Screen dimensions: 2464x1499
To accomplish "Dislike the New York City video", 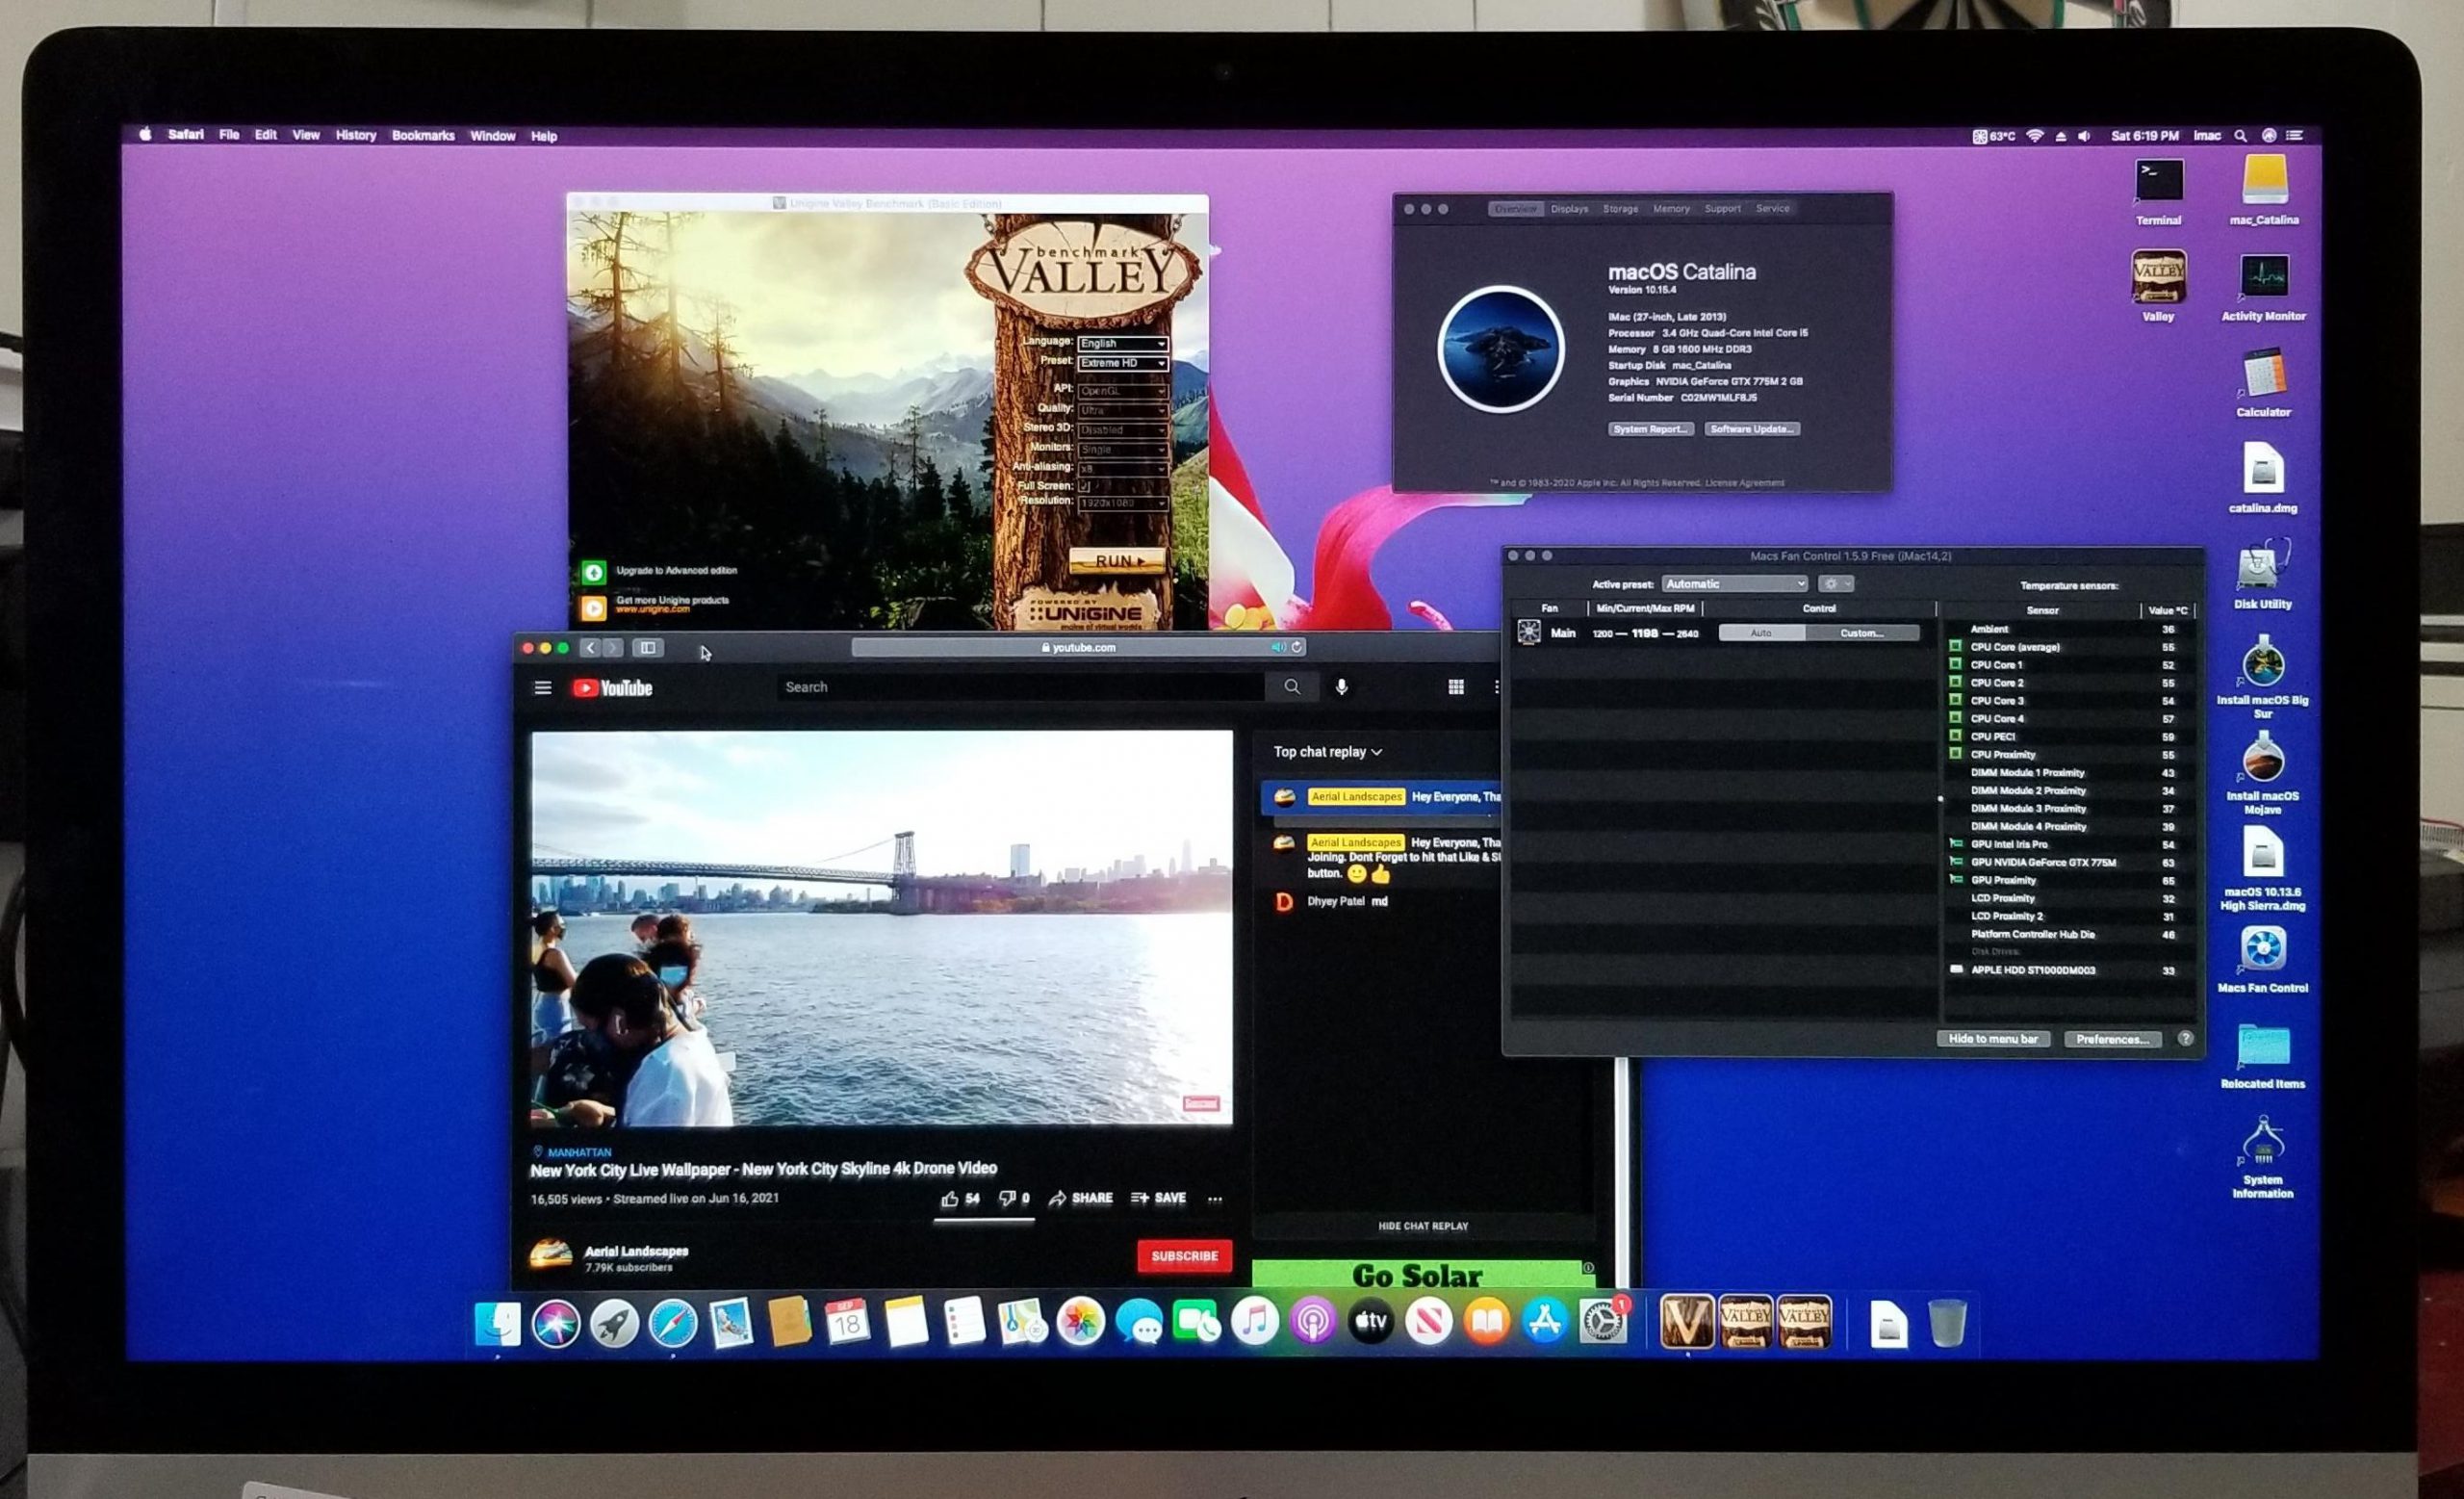I will pos(1014,1198).
